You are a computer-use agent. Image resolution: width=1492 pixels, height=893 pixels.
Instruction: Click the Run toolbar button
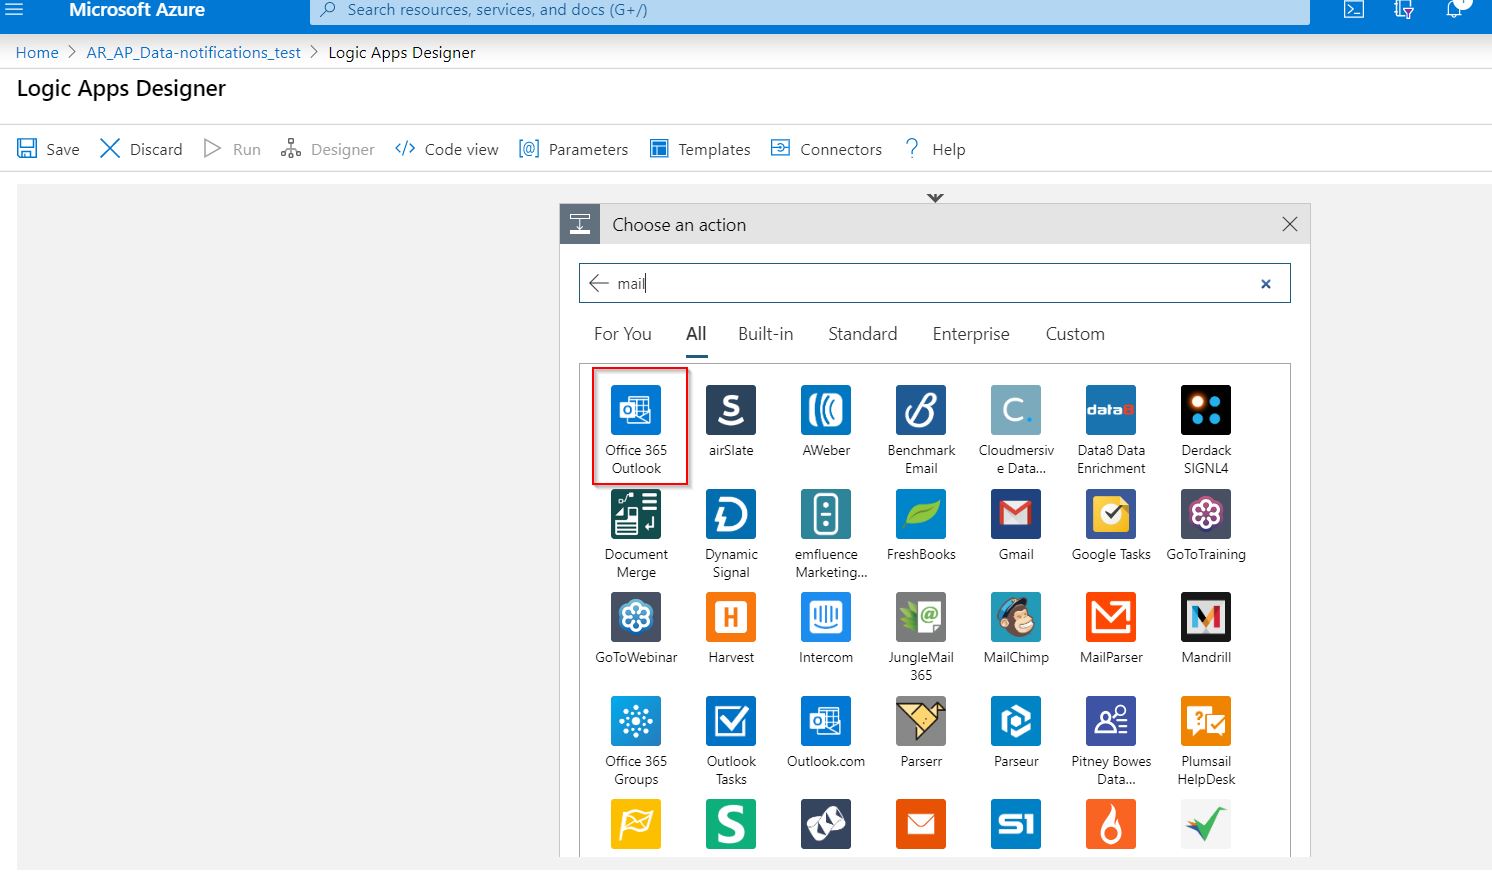[x=232, y=149]
